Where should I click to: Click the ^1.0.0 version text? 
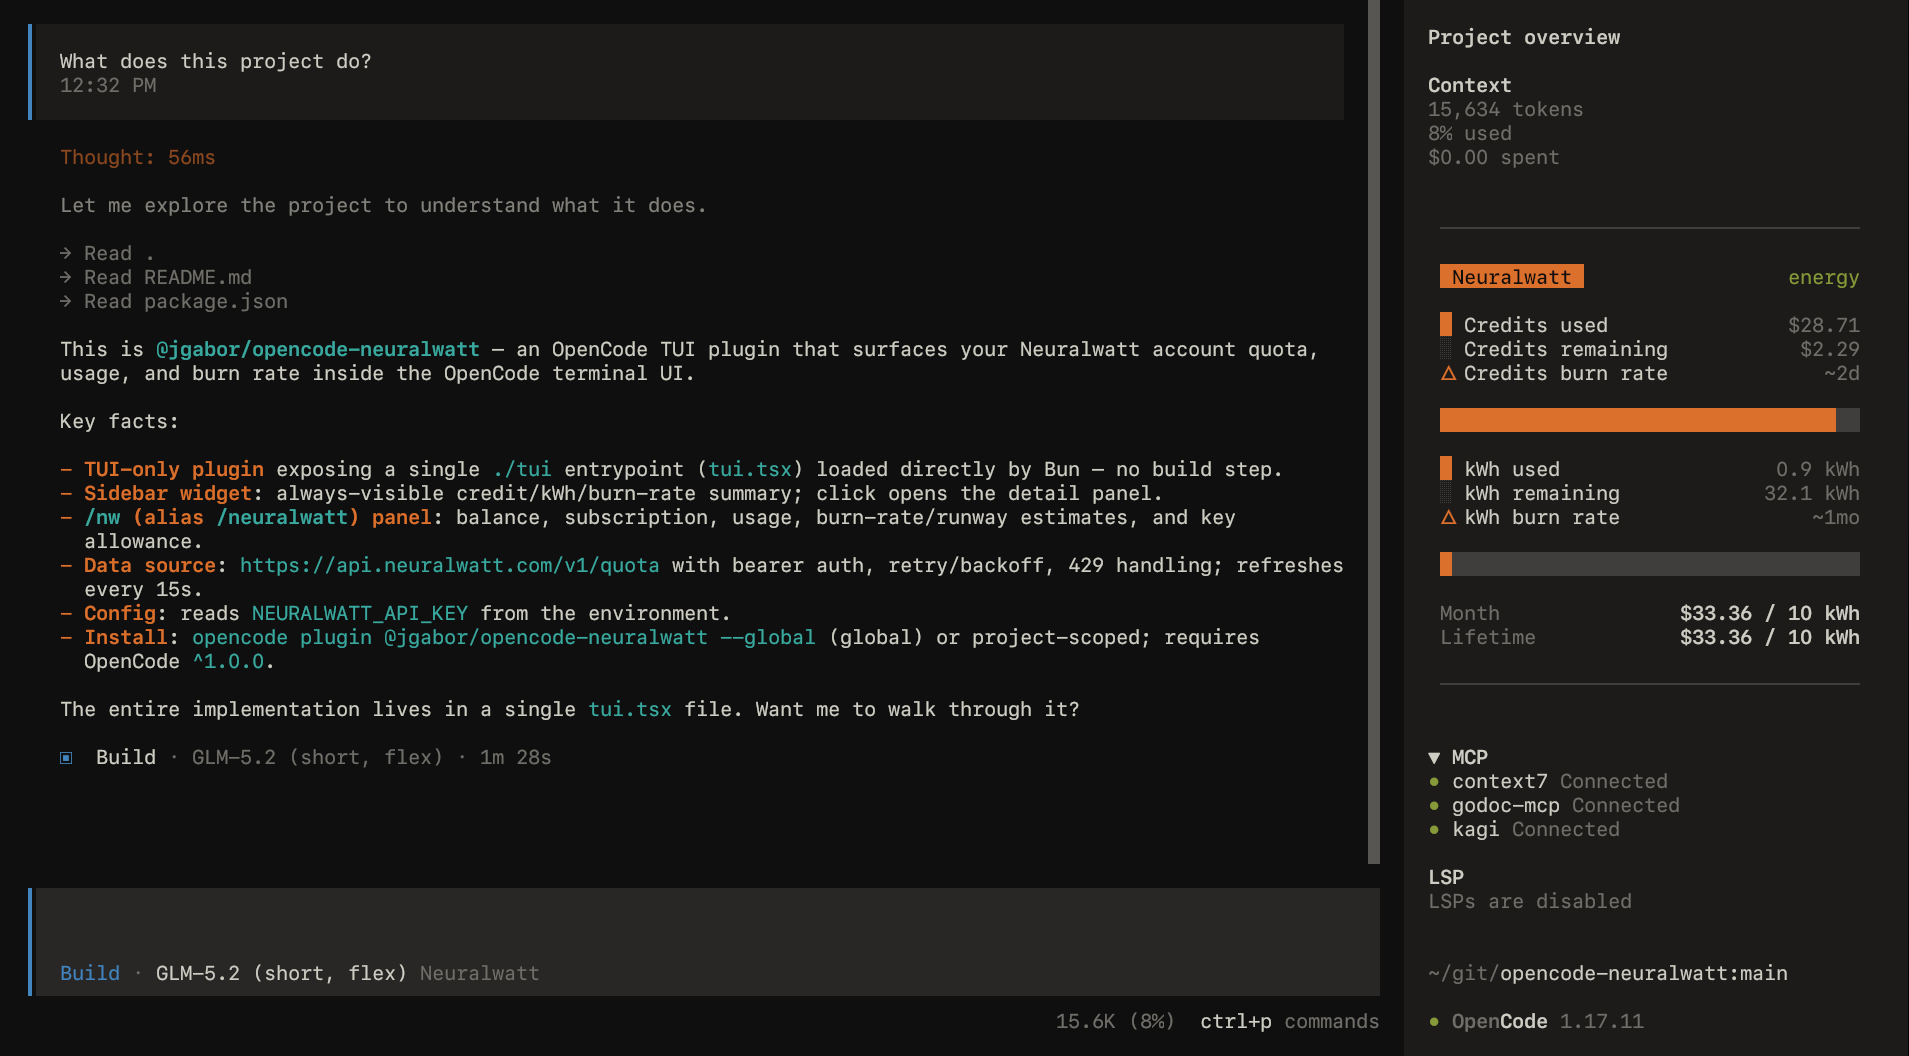click(228, 661)
